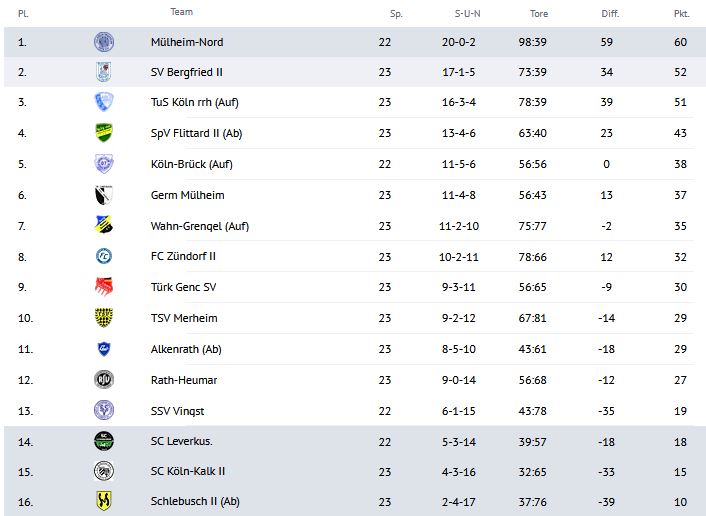Viewport: 706px width, 516px height.
Task: Click the Köln-Brück club crest
Action: click(103, 164)
